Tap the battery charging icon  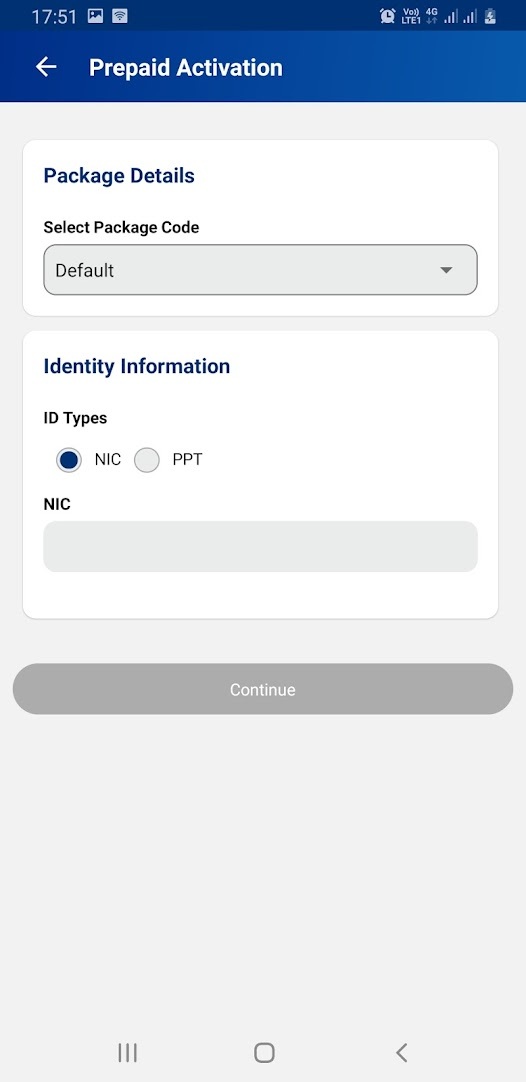click(x=490, y=16)
